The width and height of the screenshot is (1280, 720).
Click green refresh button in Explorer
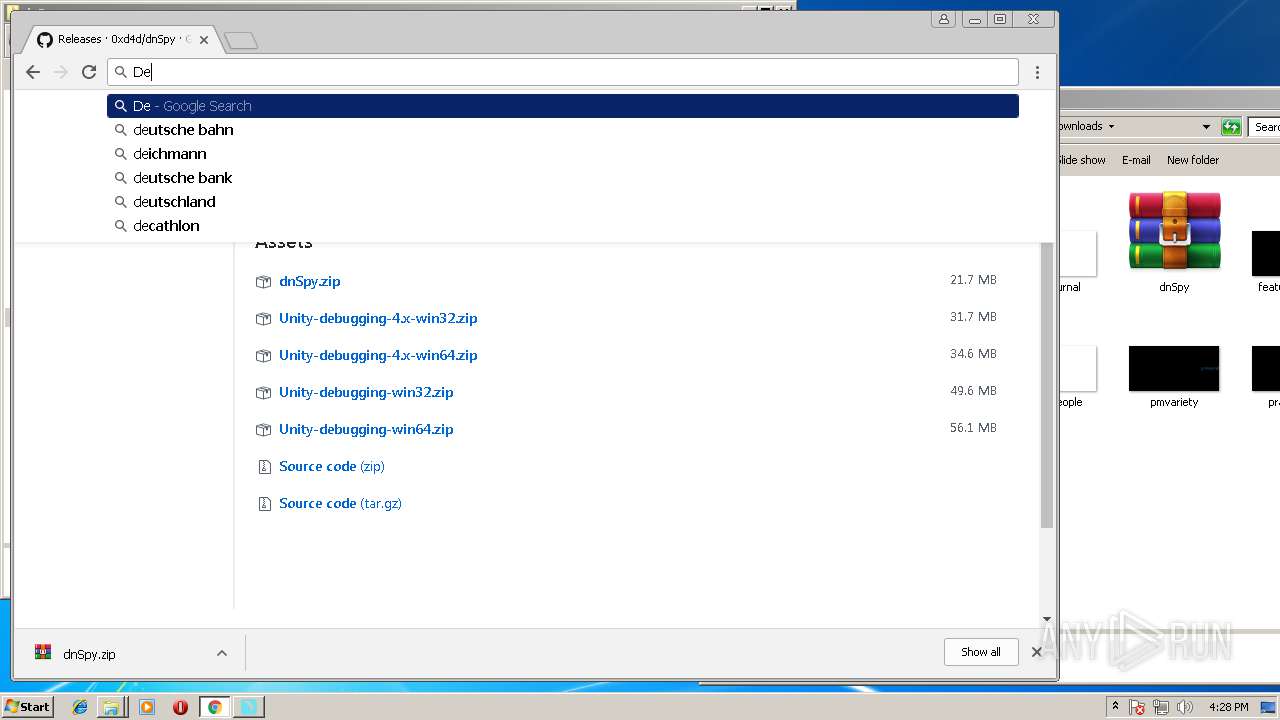(x=1232, y=127)
